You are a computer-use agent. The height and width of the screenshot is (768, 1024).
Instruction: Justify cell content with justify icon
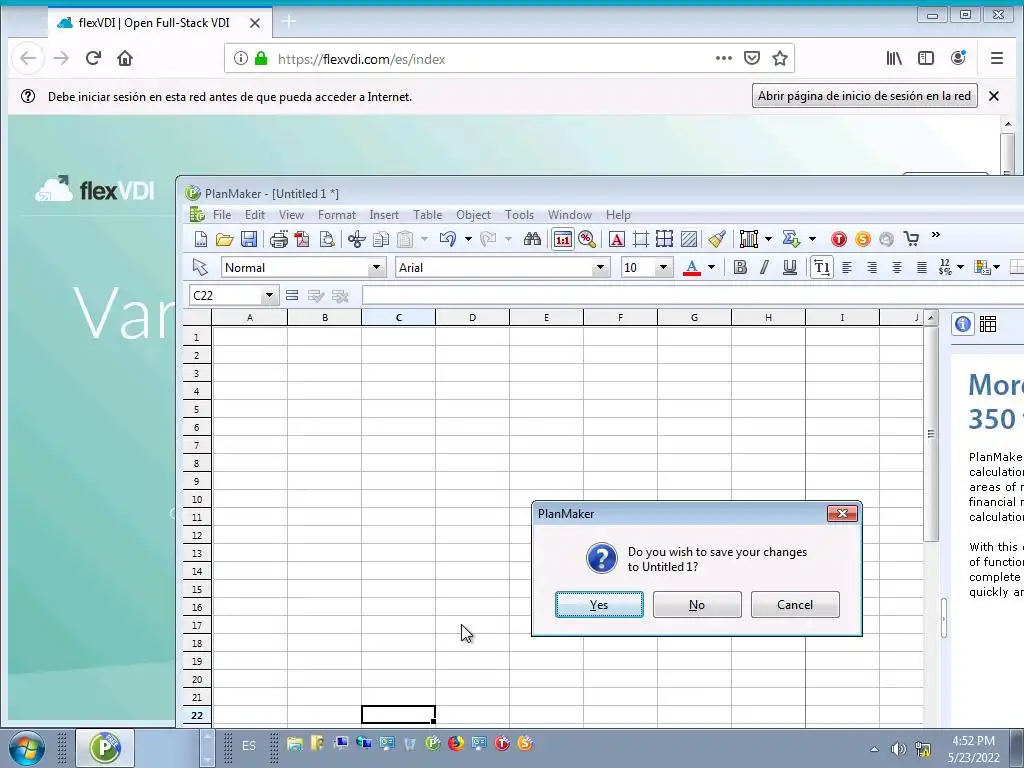point(921,267)
